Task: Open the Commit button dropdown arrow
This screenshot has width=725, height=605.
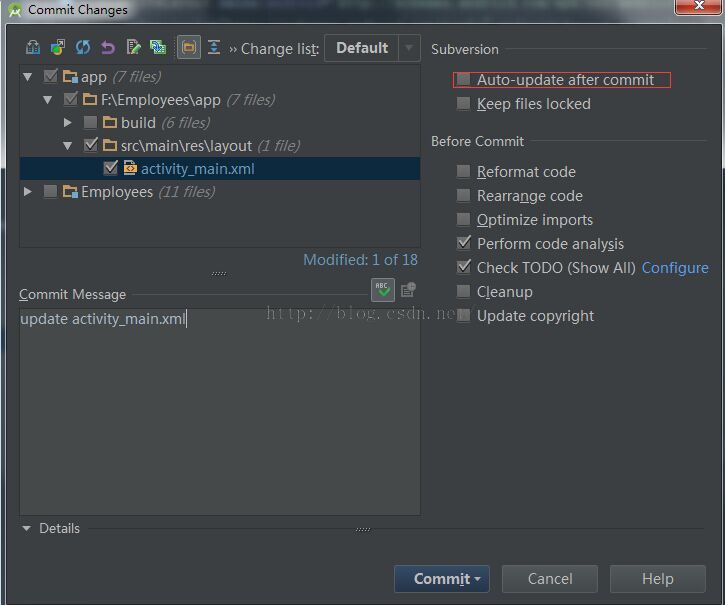Action: pos(477,579)
